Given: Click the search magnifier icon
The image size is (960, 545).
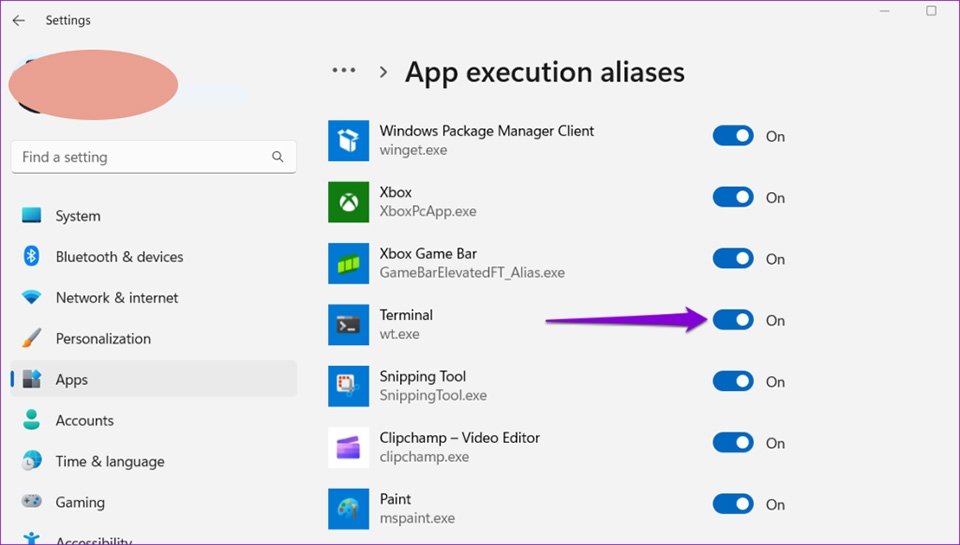Looking at the screenshot, I should click(277, 157).
